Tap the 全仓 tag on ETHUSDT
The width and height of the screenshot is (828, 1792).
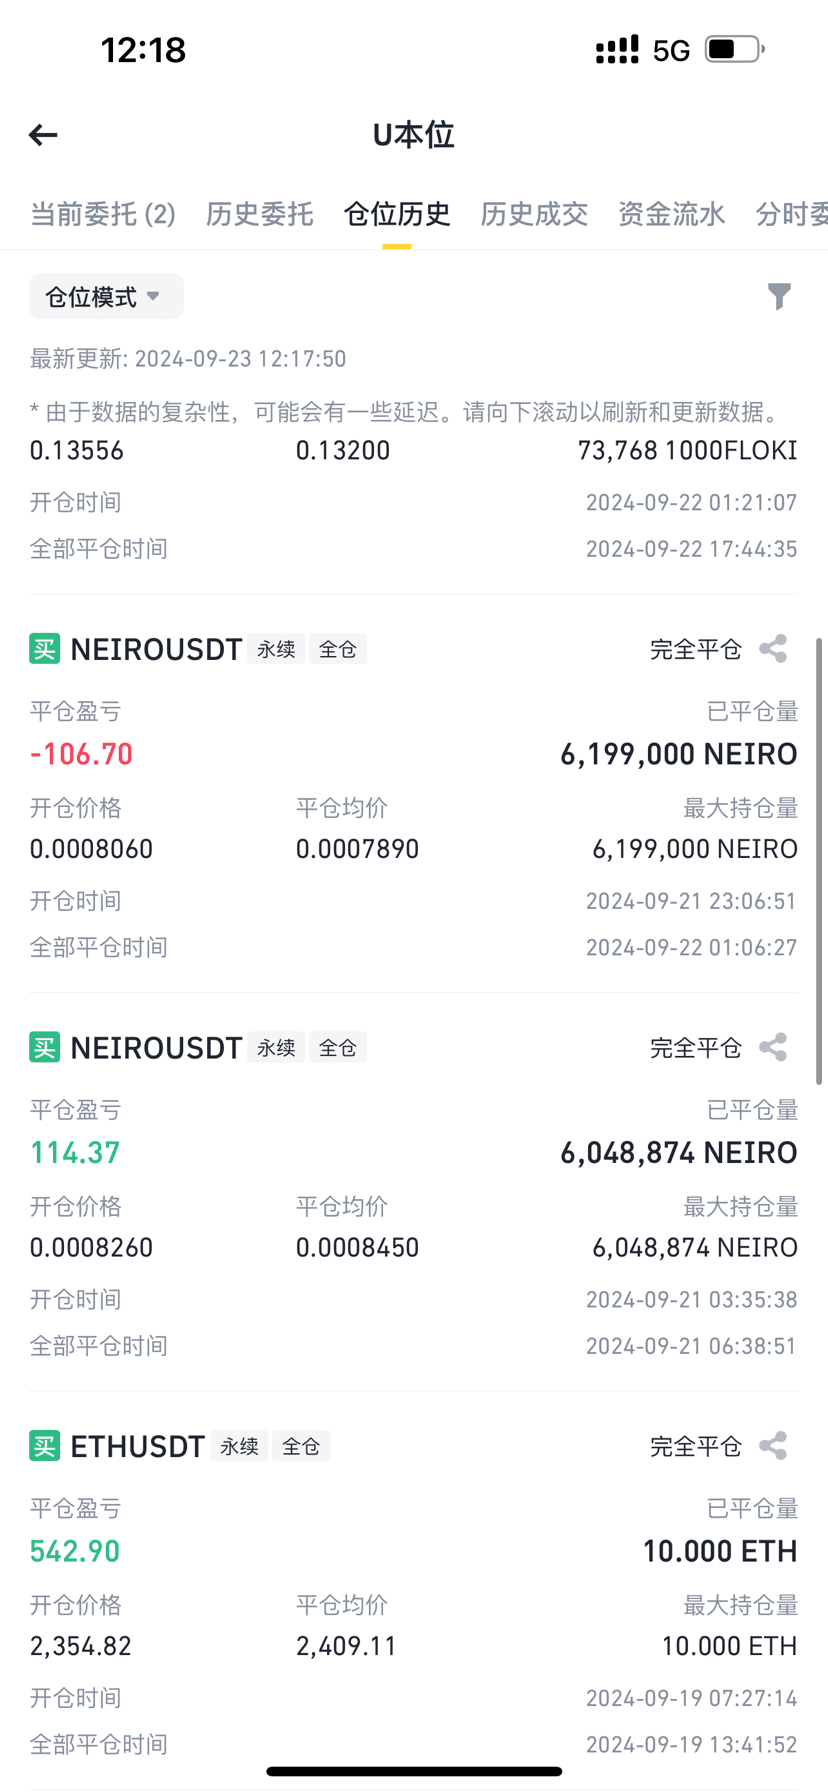click(301, 1446)
